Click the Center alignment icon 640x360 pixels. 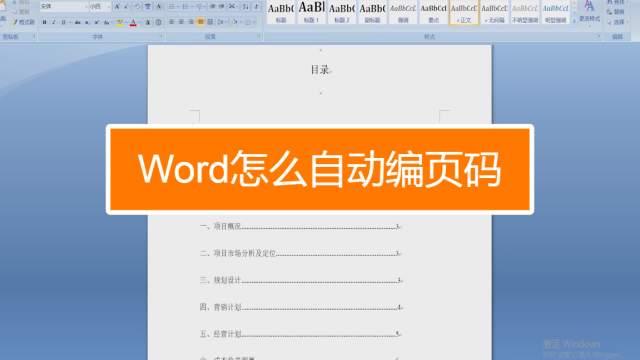[x=181, y=22]
